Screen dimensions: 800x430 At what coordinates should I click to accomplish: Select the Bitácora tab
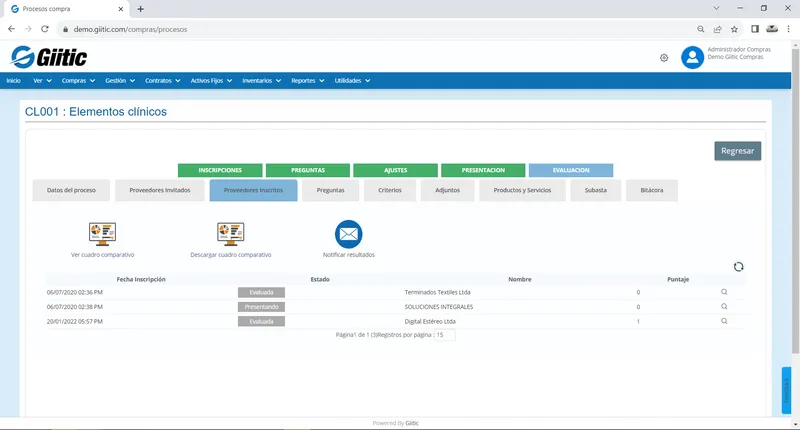coord(652,190)
